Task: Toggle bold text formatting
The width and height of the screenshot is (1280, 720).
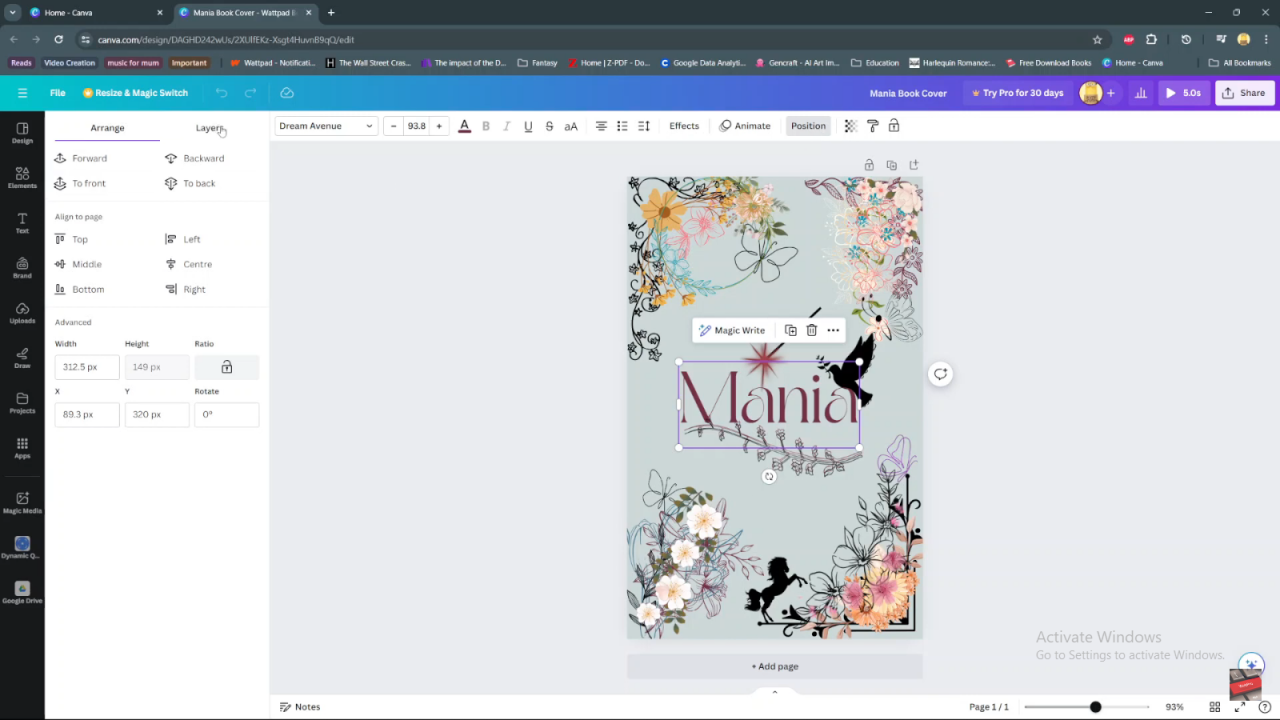Action: [486, 126]
